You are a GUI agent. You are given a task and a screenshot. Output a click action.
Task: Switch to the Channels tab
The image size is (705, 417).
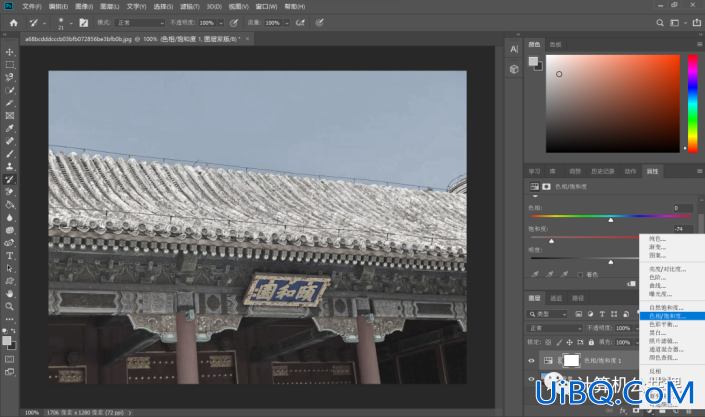[556, 298]
